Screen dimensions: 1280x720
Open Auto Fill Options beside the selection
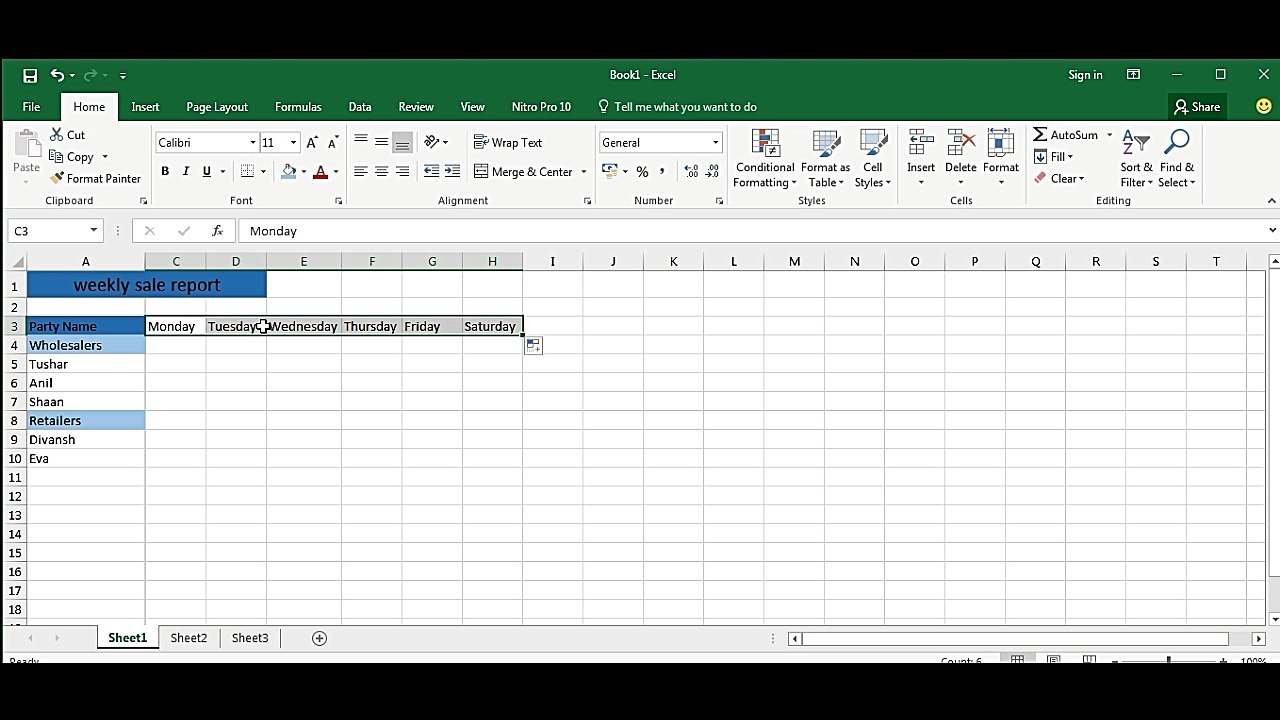click(x=533, y=346)
